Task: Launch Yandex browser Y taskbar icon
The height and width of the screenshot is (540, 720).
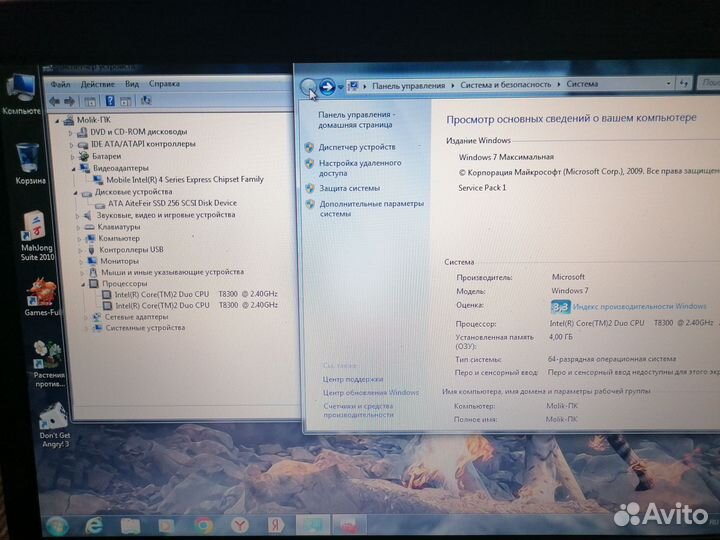Action: pyautogui.click(x=239, y=524)
